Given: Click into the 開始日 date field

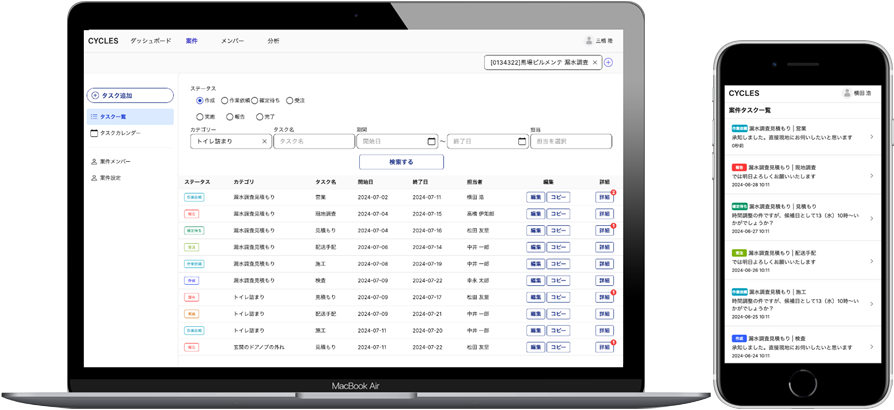Looking at the screenshot, I should click(397, 141).
